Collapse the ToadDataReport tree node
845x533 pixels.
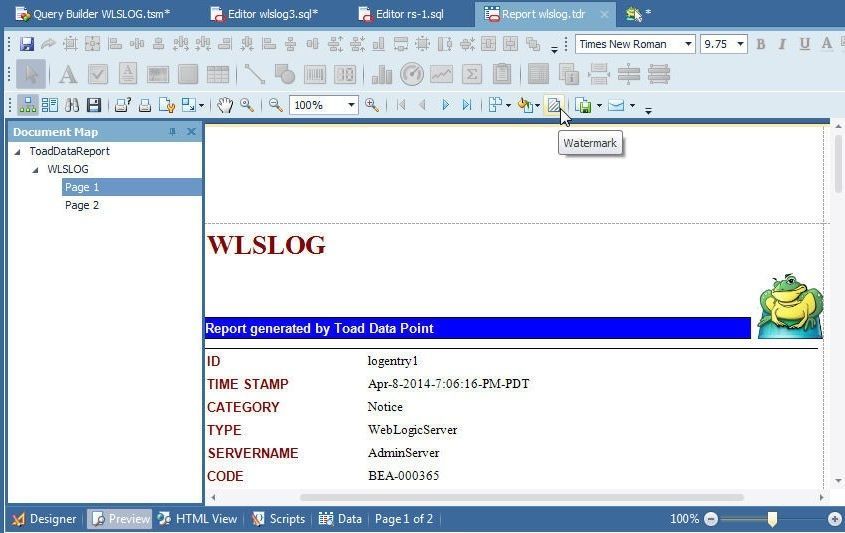(18, 151)
